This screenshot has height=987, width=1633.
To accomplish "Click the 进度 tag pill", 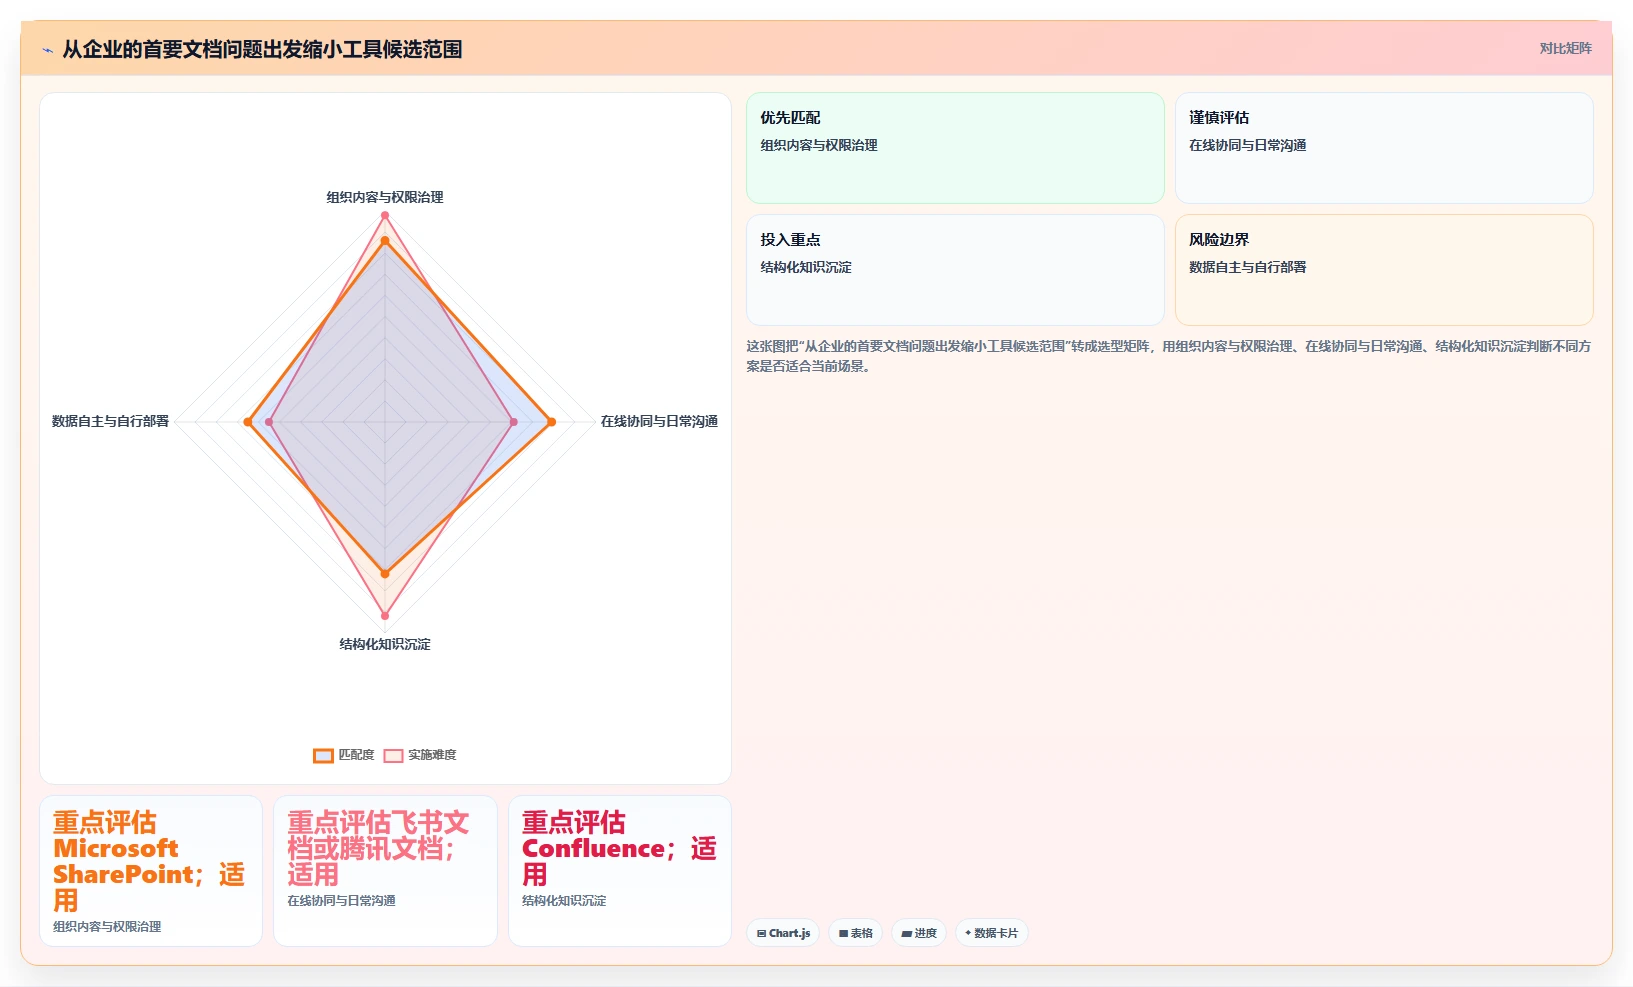I will pyautogui.click(x=919, y=933).
